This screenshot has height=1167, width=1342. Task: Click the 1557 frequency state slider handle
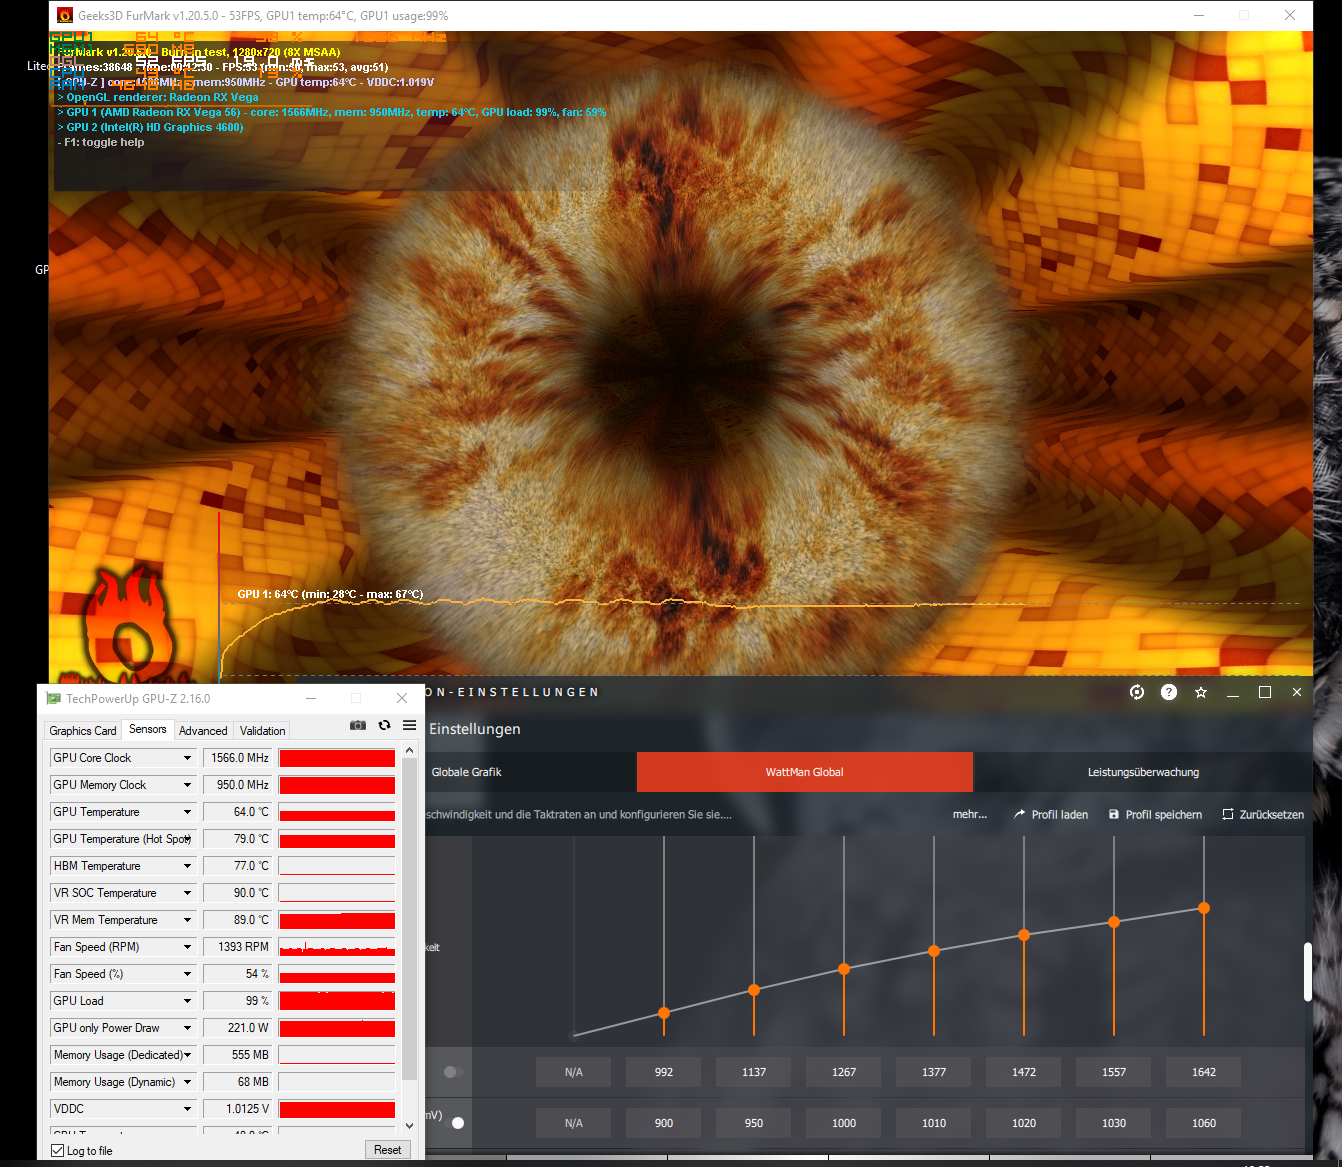click(1114, 922)
